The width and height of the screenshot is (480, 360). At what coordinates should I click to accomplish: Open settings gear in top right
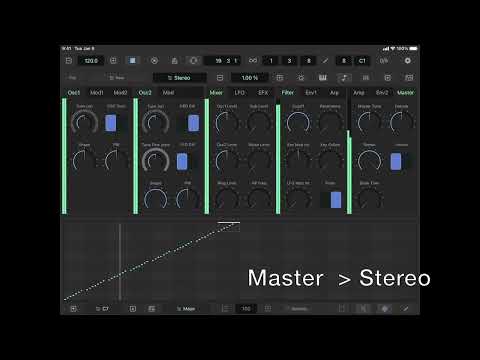407,61
